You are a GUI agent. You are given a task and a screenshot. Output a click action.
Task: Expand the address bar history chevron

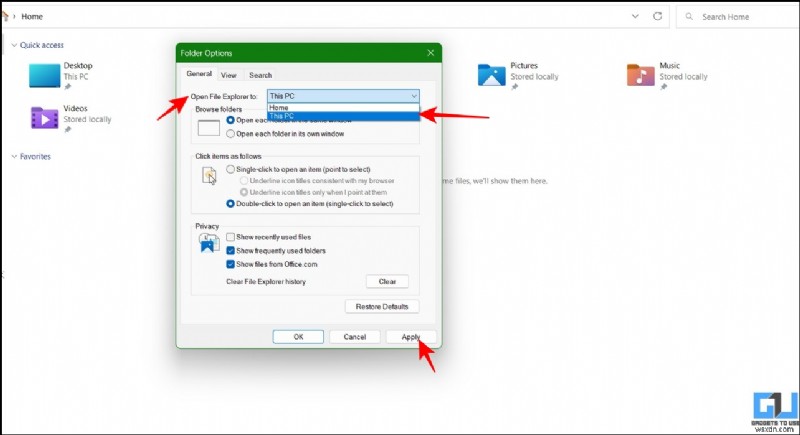(x=635, y=16)
